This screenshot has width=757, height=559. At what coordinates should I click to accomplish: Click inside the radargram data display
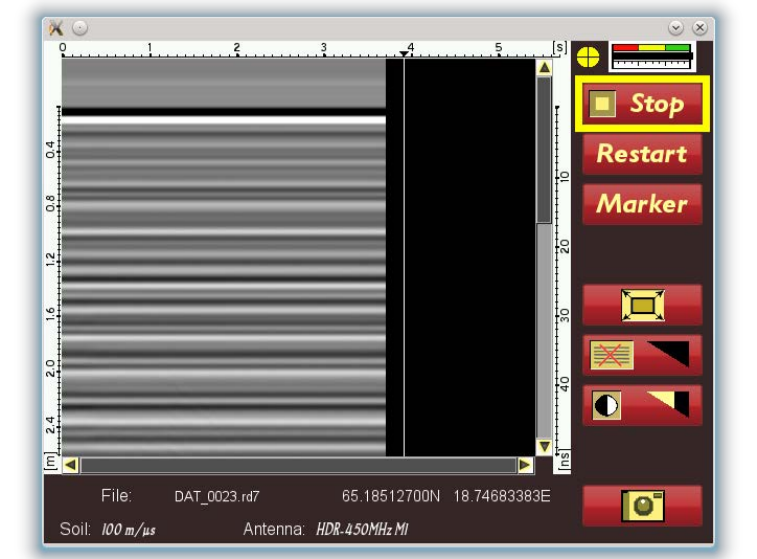(298, 257)
